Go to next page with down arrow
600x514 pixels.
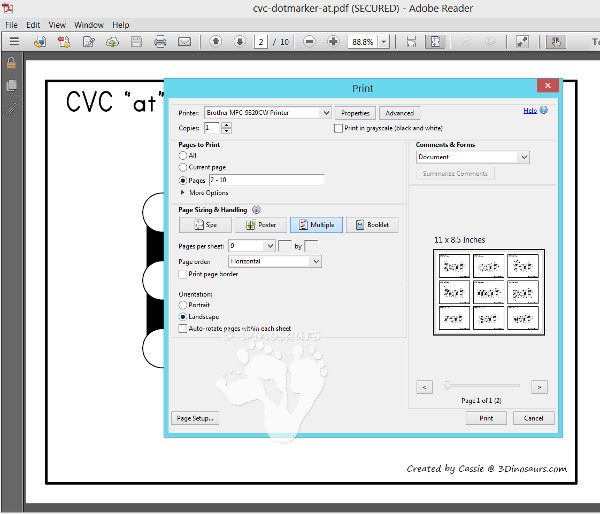pyautogui.click(x=239, y=42)
